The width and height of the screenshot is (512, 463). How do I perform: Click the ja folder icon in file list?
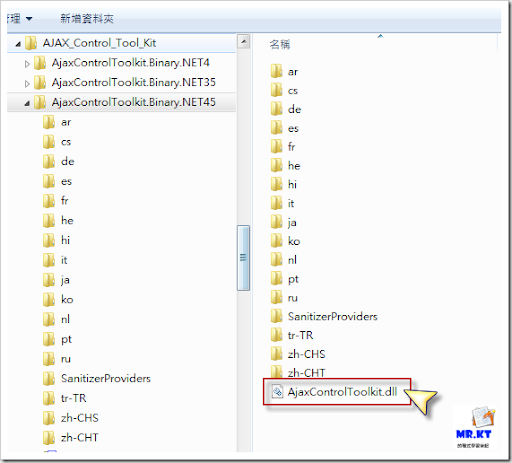277,222
